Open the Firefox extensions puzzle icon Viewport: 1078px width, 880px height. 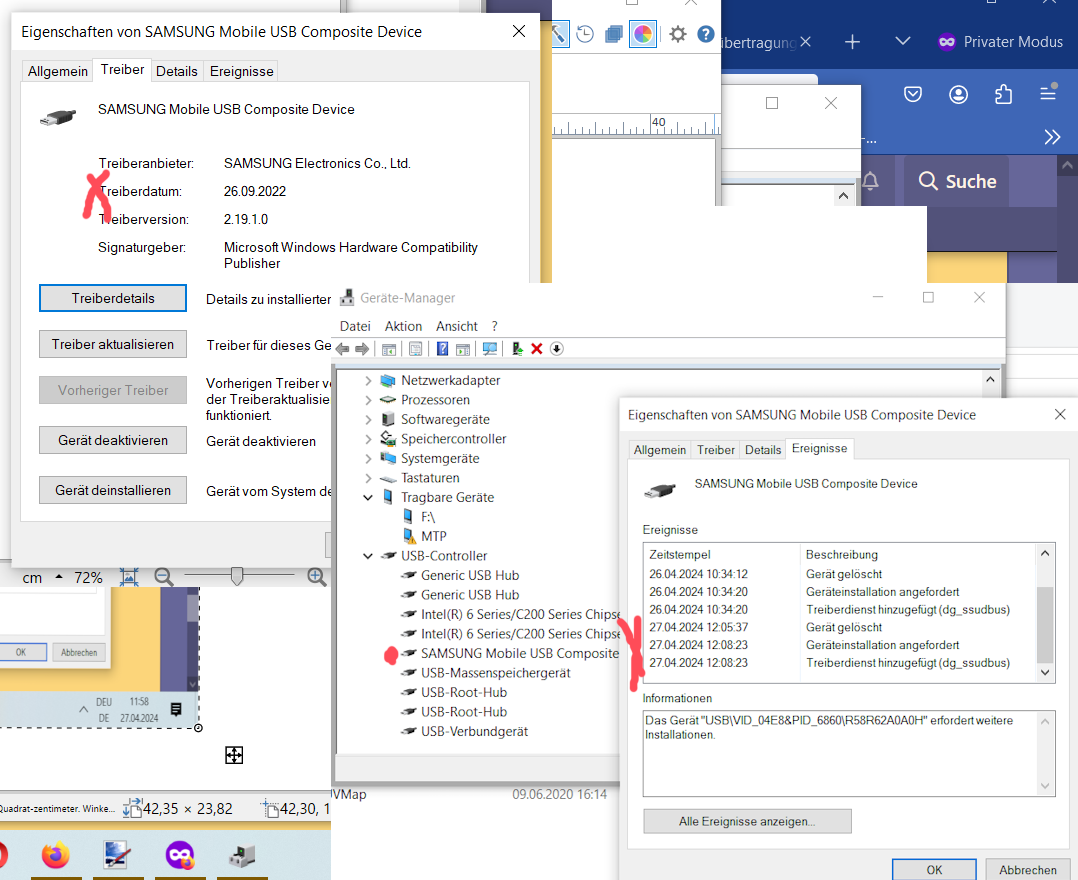click(1003, 94)
